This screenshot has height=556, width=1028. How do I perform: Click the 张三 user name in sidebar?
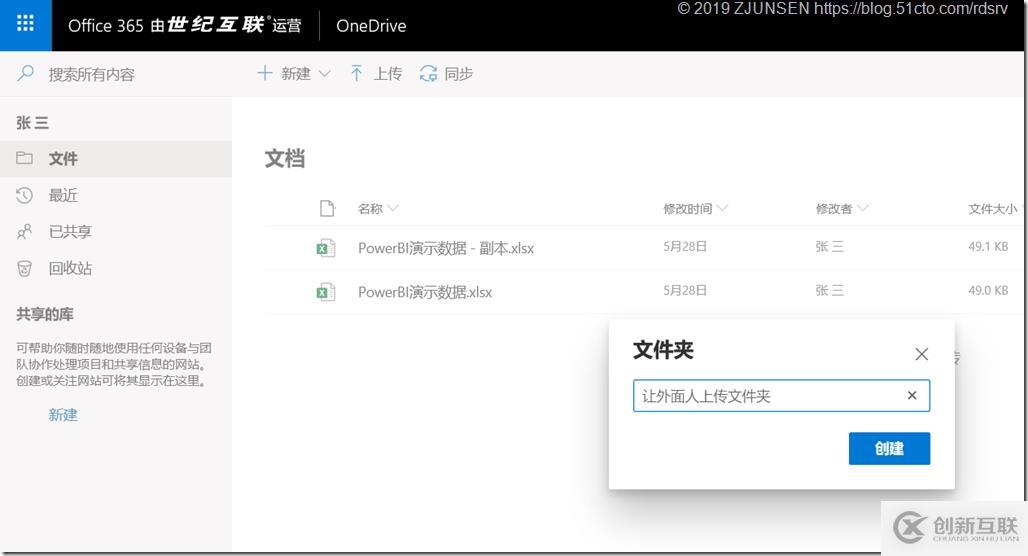[x=33, y=123]
